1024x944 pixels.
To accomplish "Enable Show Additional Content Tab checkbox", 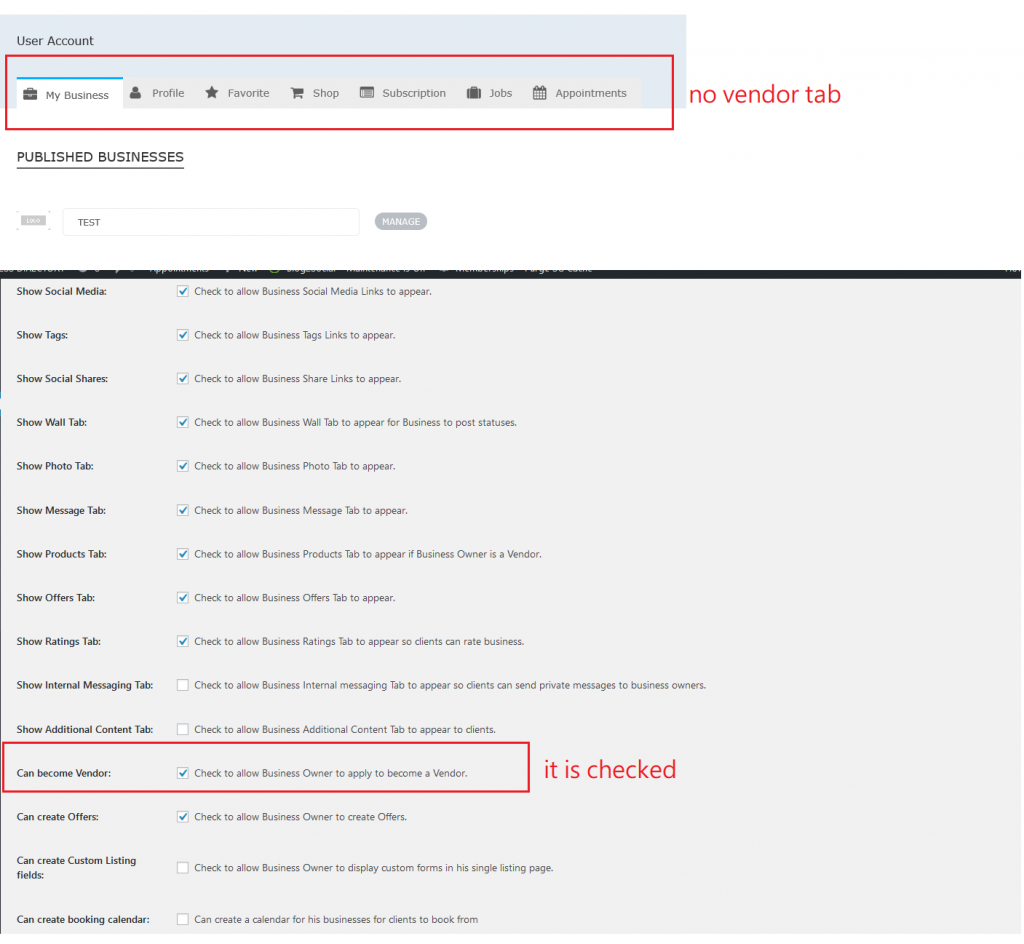I will point(183,730).
